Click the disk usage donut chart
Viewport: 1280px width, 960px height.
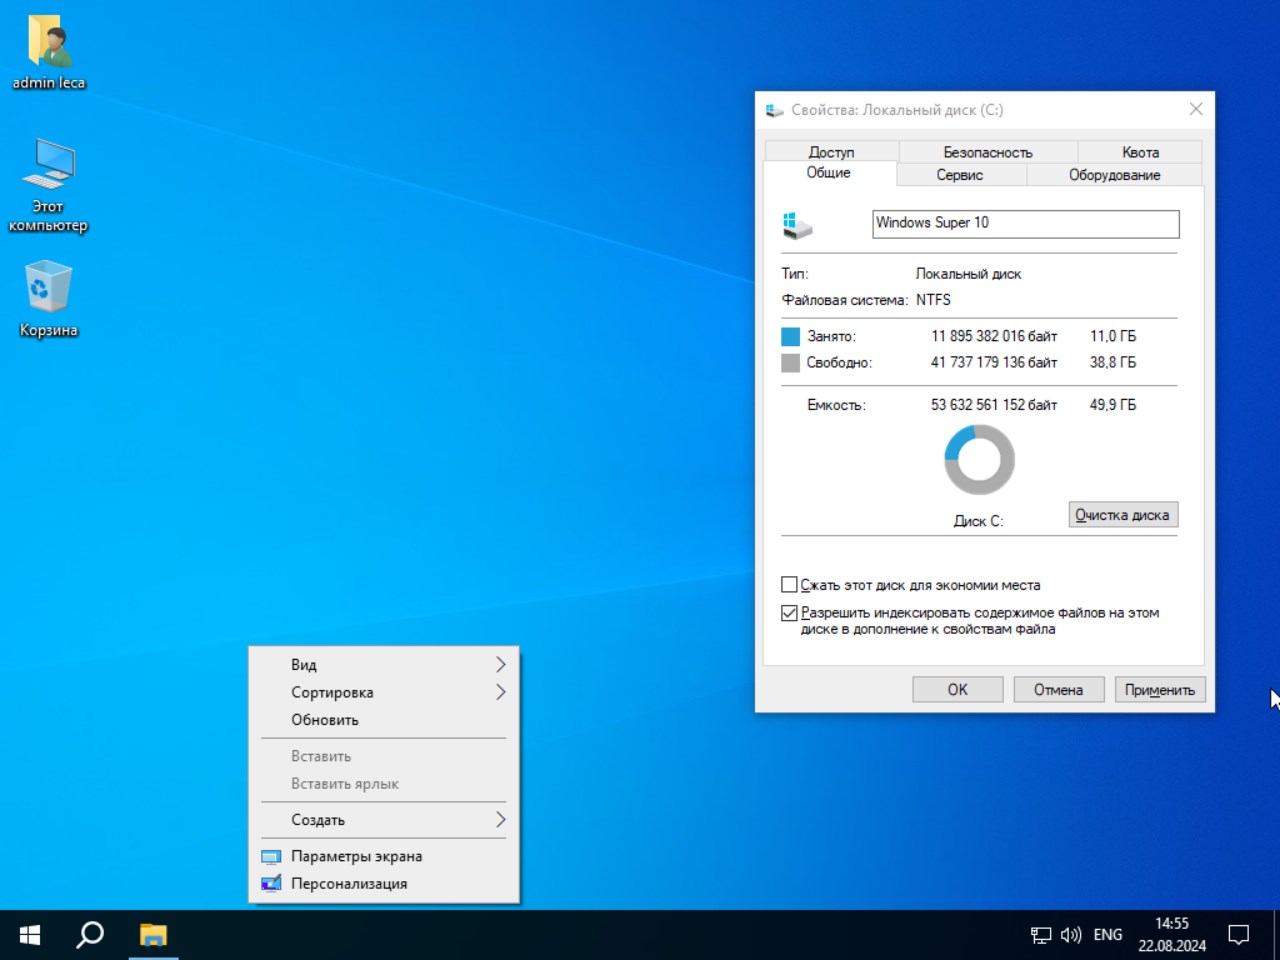pos(979,460)
